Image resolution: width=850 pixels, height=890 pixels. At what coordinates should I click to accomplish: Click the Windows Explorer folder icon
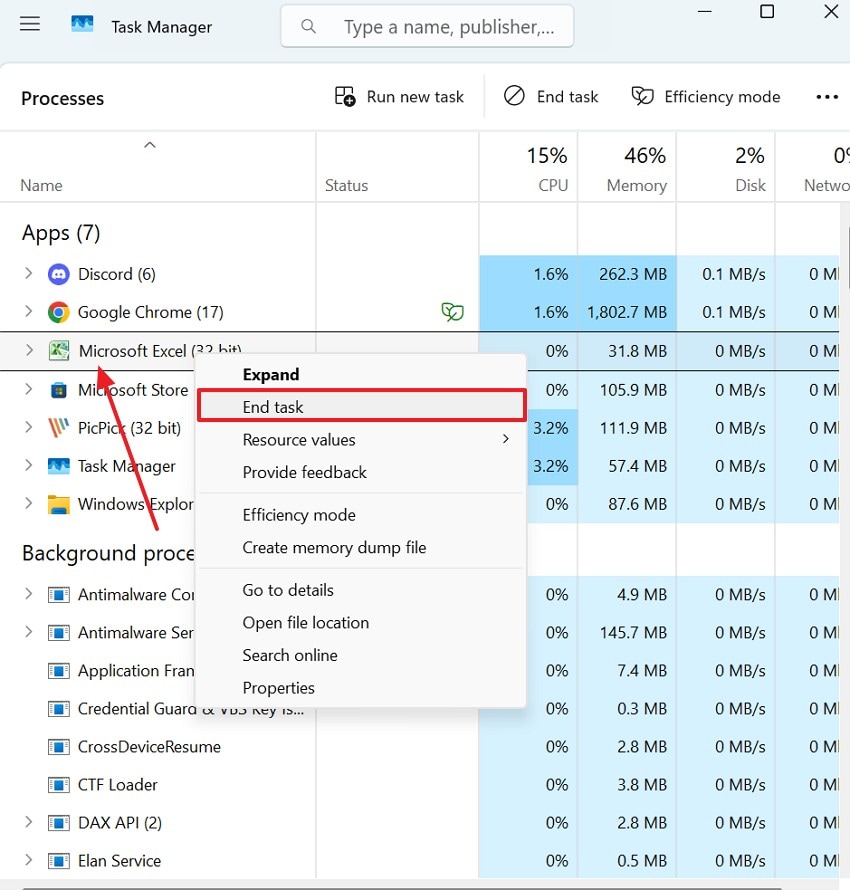coord(59,504)
